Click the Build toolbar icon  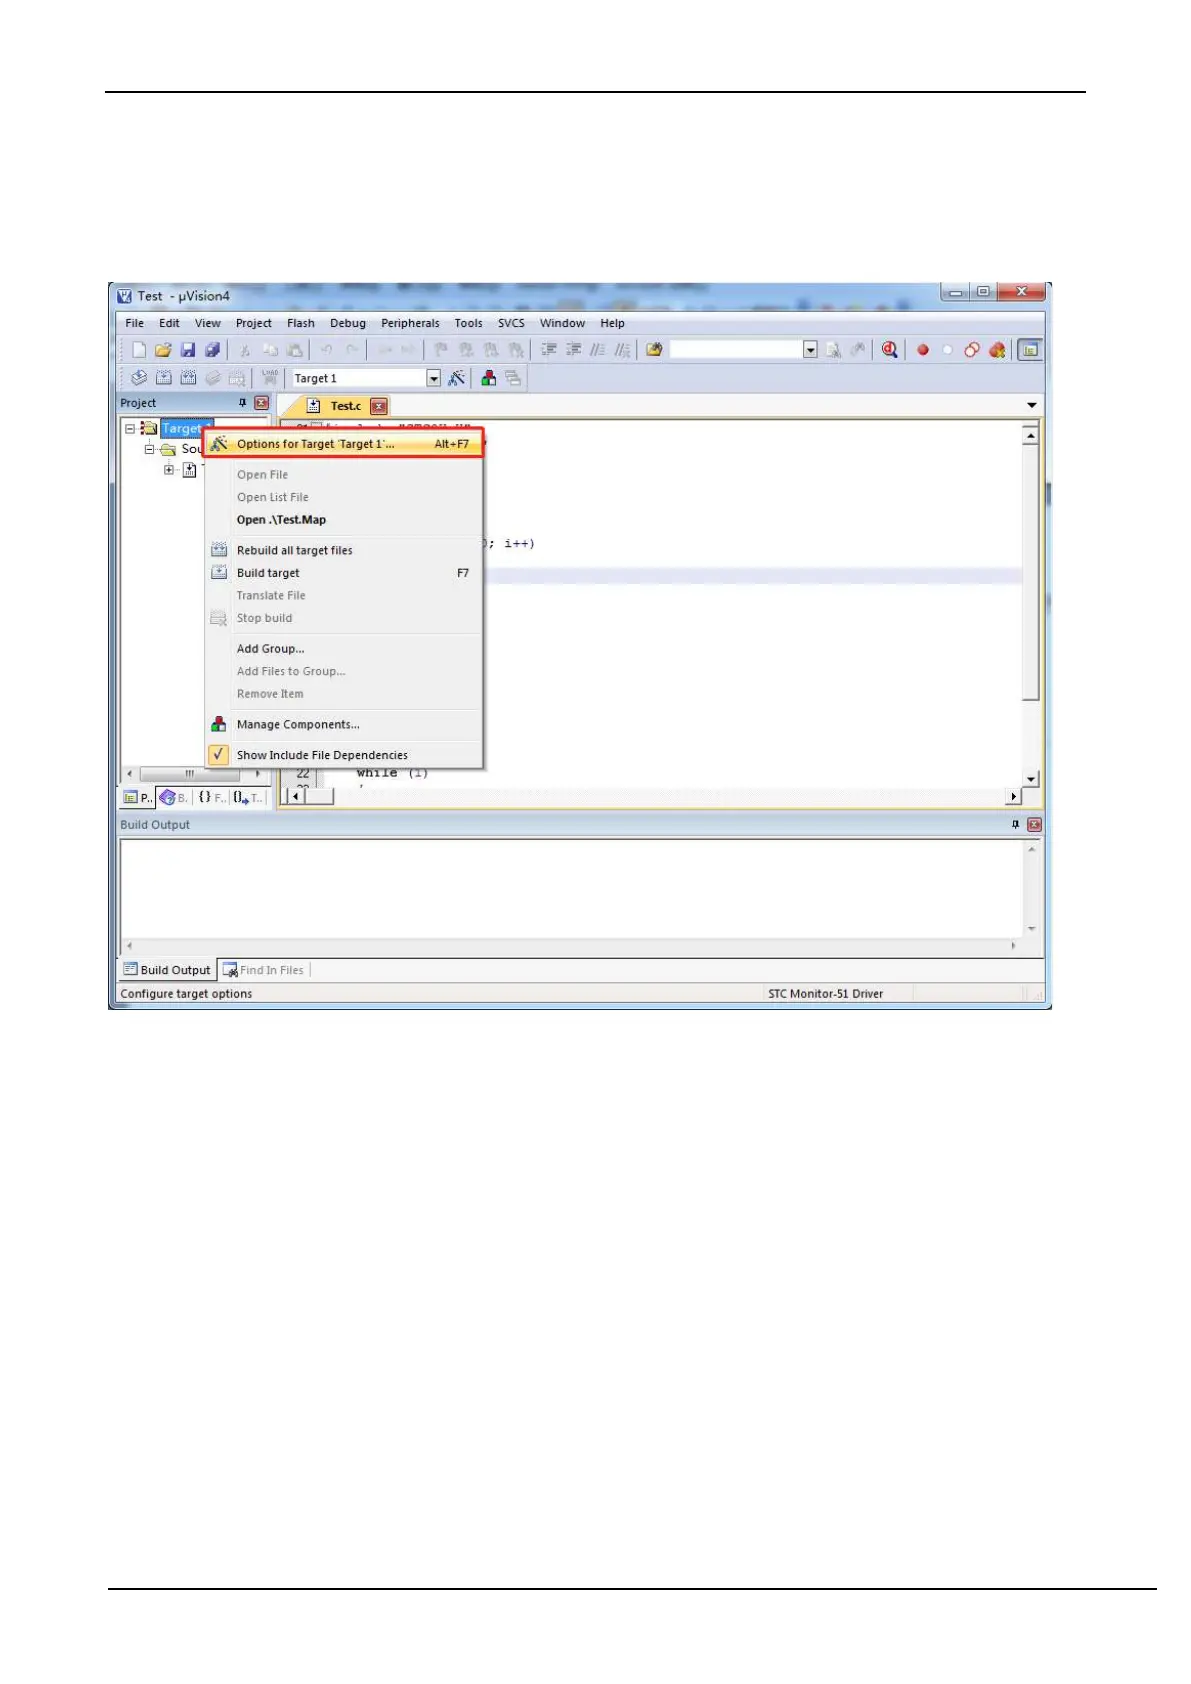click(163, 378)
